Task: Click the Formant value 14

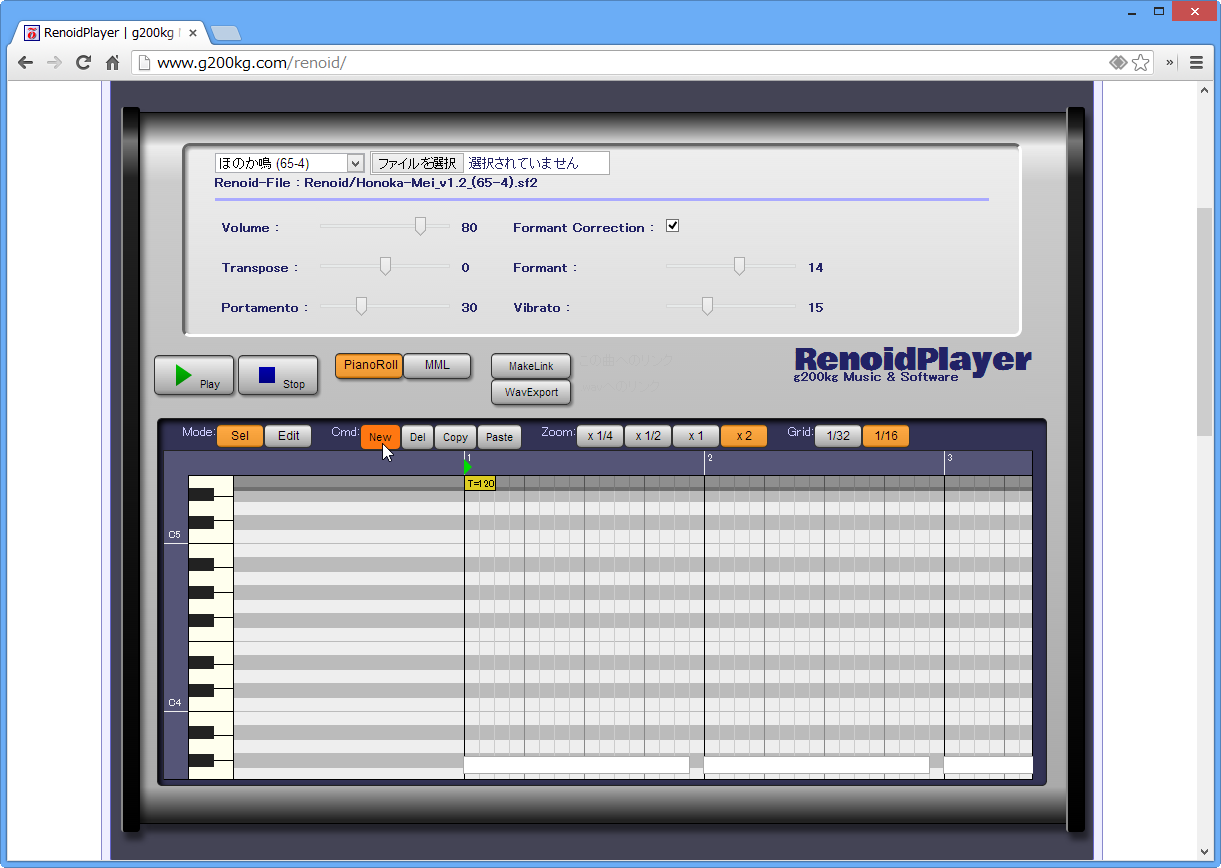Action: pyautogui.click(x=816, y=268)
